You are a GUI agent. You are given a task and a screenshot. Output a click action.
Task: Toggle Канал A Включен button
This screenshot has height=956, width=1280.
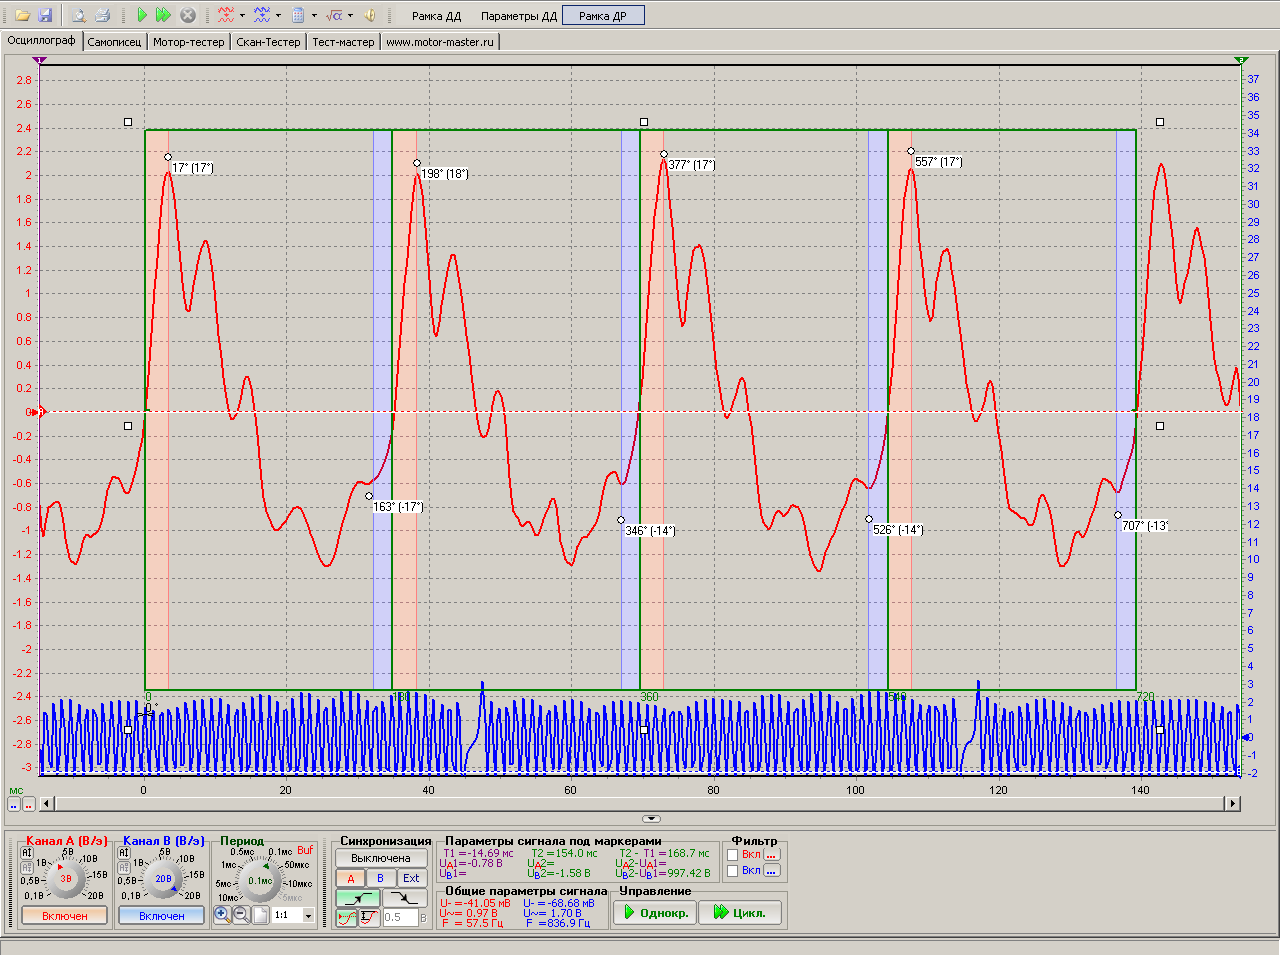(x=65, y=916)
